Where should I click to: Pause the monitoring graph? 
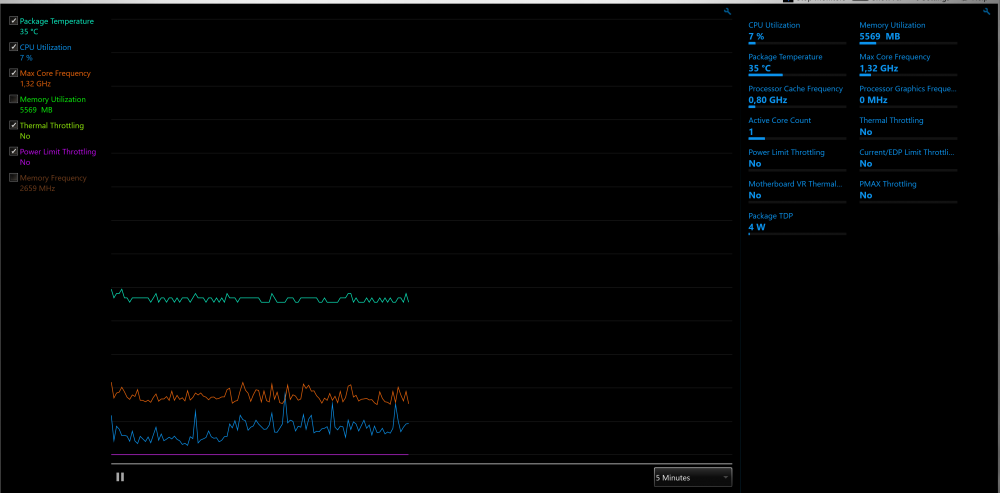click(120, 476)
